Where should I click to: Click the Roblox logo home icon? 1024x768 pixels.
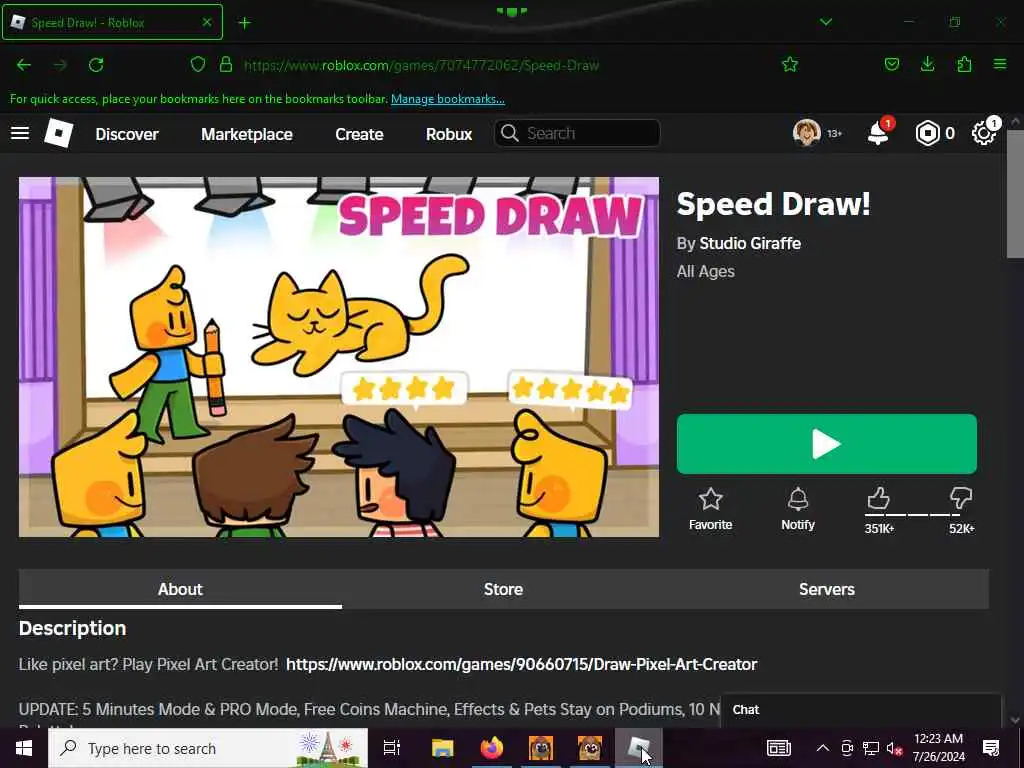pos(58,133)
